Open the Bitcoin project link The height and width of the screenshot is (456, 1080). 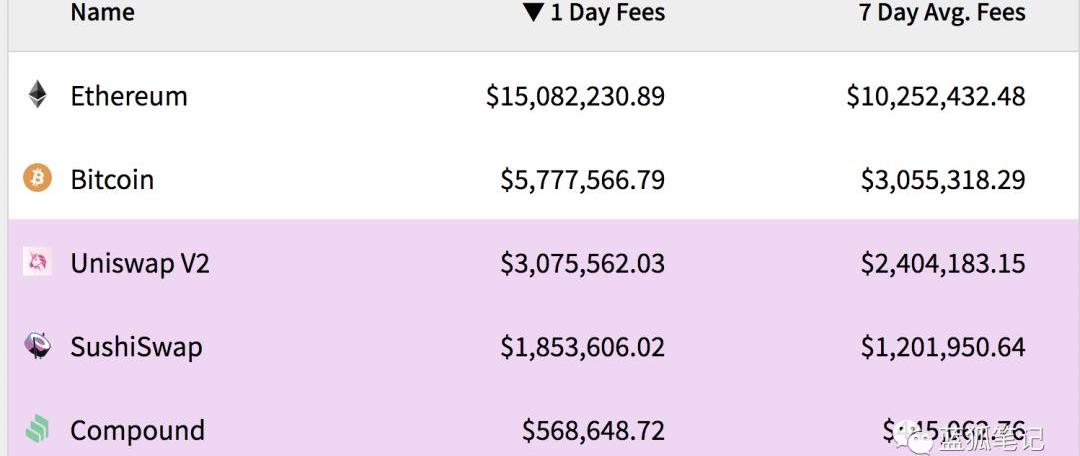112,180
